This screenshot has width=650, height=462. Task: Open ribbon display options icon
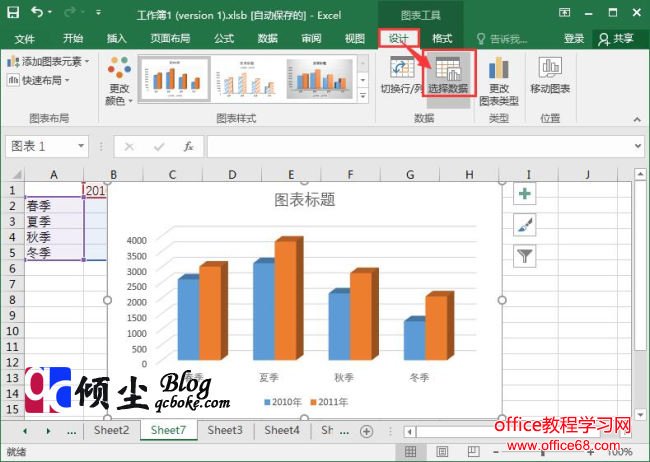(565, 13)
